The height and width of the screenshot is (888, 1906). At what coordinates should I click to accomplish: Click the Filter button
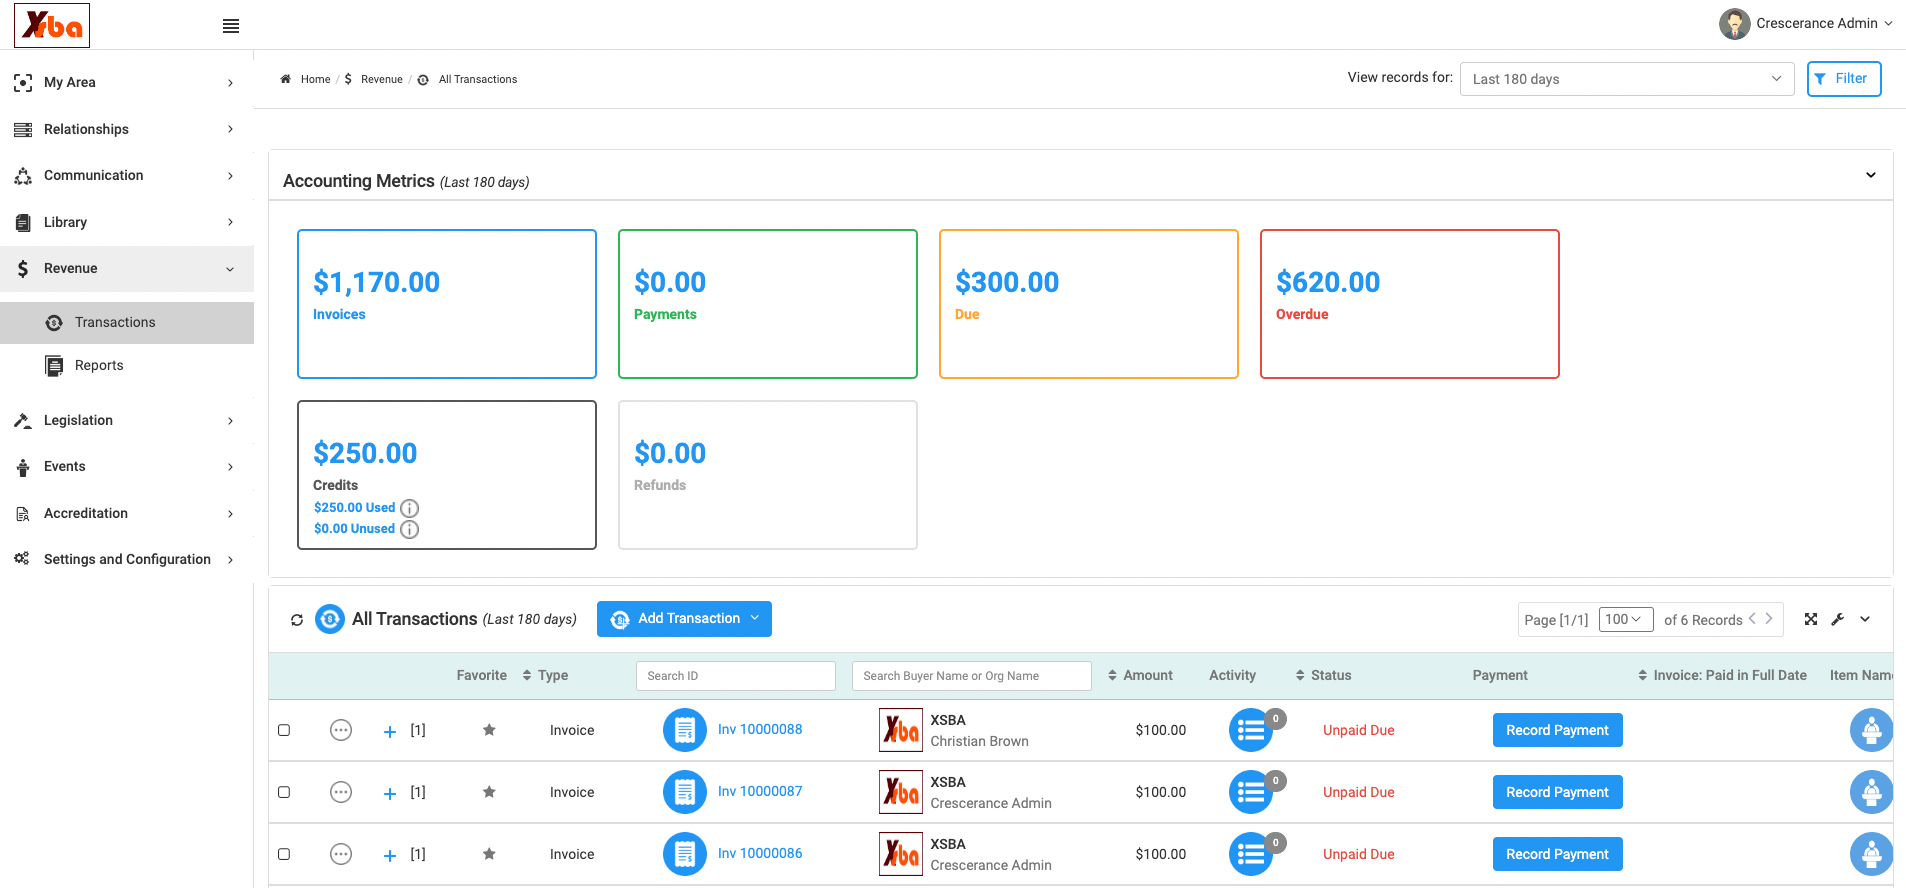(1844, 79)
